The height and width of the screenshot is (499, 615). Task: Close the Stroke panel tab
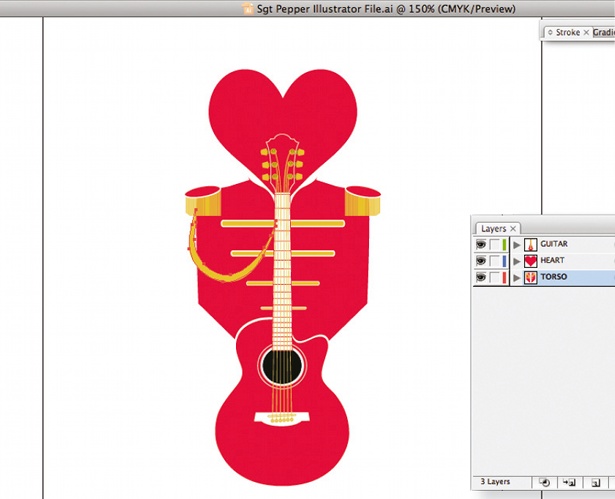click(586, 33)
